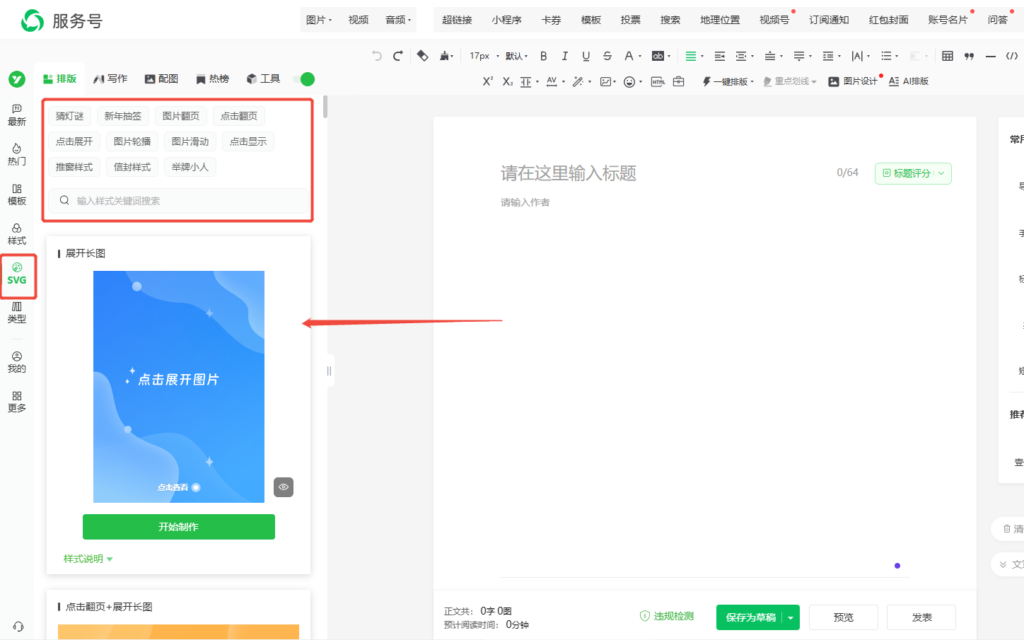Click the HTML insert icon
This screenshot has width=1024, height=640.
658,82
